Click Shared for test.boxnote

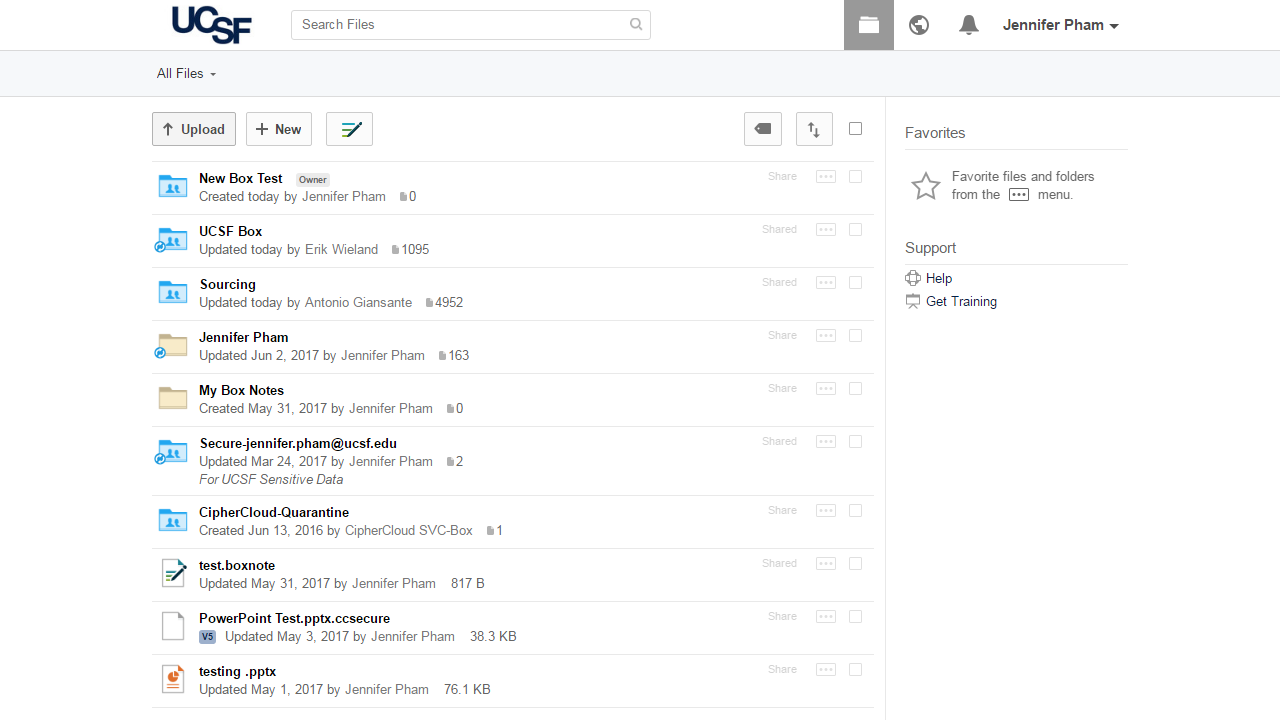pyautogui.click(x=779, y=564)
